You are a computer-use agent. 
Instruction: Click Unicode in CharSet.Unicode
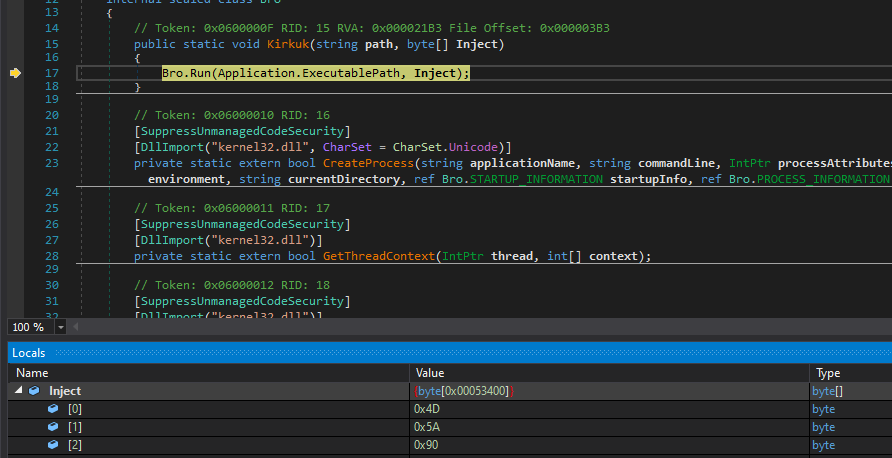tap(473, 147)
